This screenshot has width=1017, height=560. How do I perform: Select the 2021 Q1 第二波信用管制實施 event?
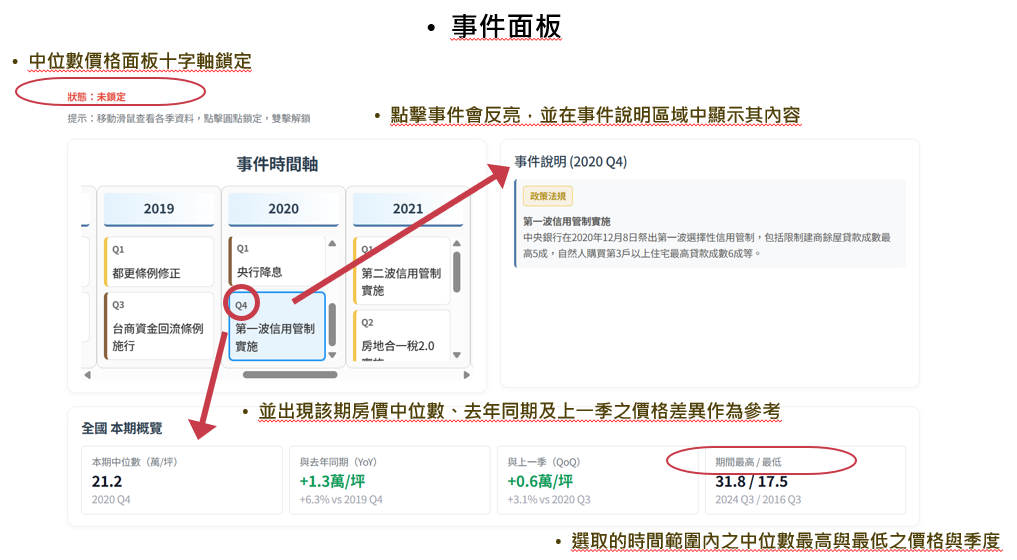point(400,271)
